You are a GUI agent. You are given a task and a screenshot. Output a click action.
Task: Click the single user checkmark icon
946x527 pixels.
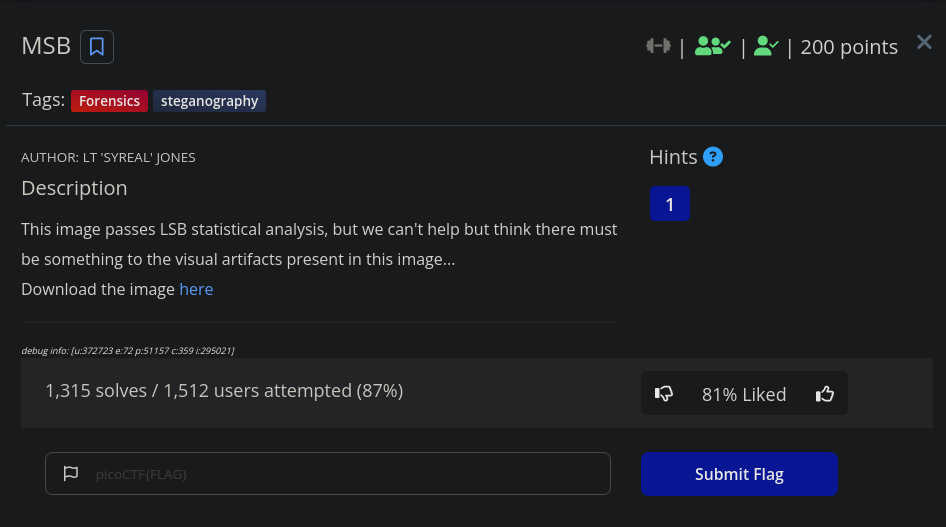pos(766,46)
